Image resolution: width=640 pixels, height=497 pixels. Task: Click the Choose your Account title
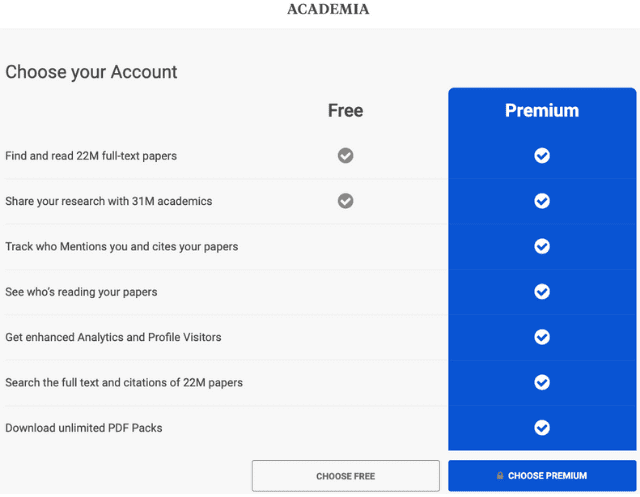pos(91,72)
